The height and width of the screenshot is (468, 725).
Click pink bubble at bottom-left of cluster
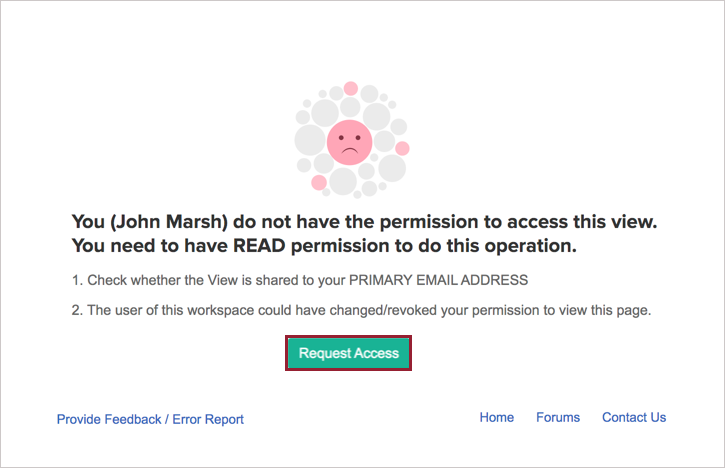click(x=318, y=183)
